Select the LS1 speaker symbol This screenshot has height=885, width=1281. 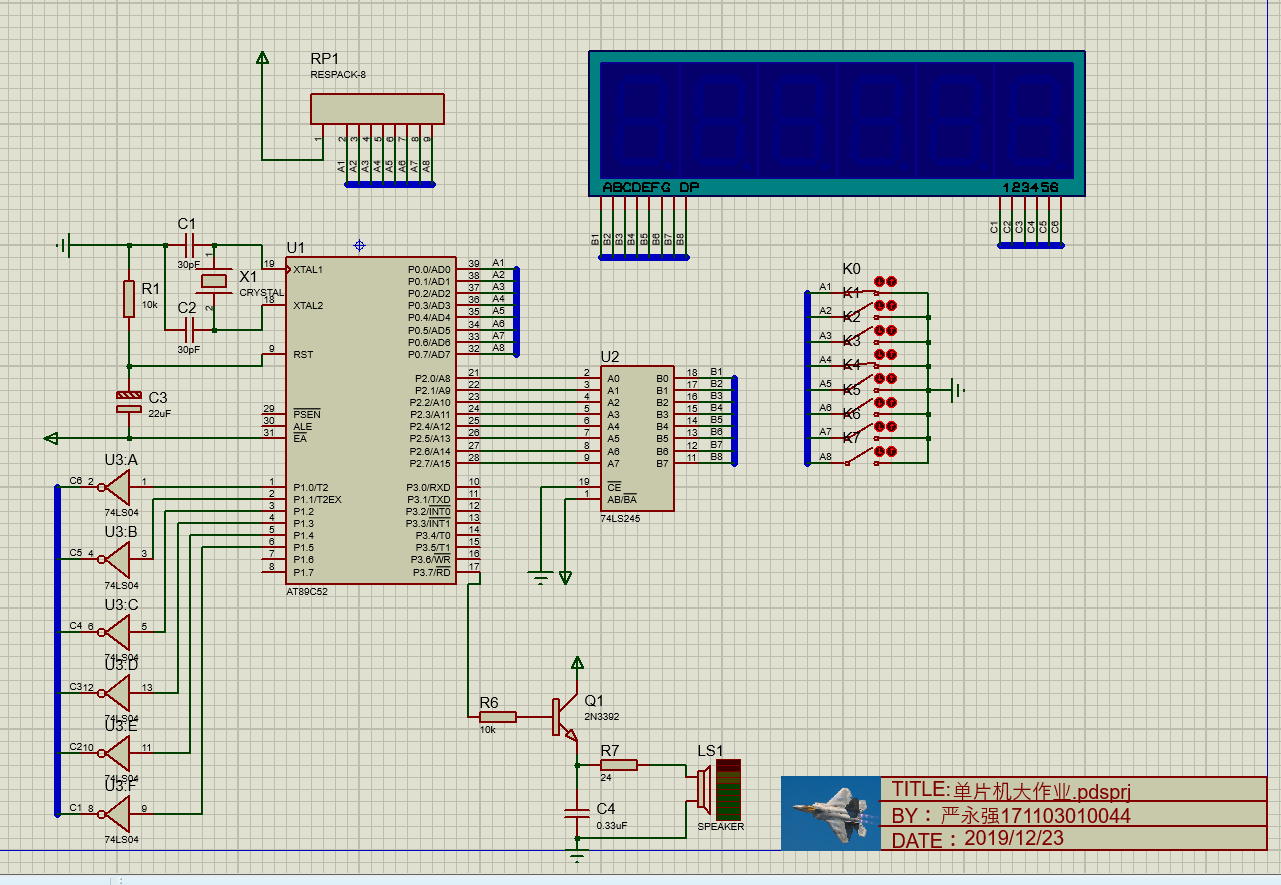(x=719, y=789)
